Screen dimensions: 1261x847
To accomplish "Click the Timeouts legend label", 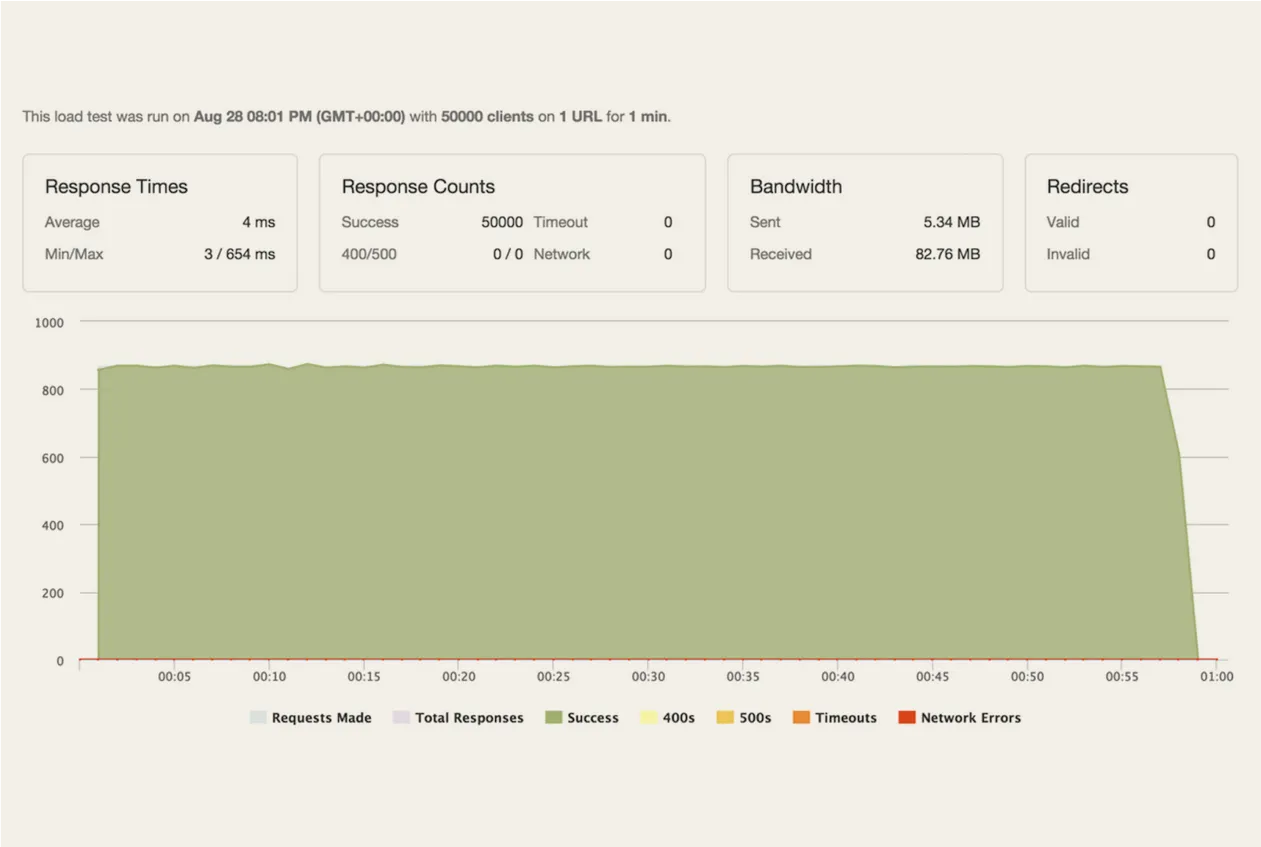I will point(846,718).
